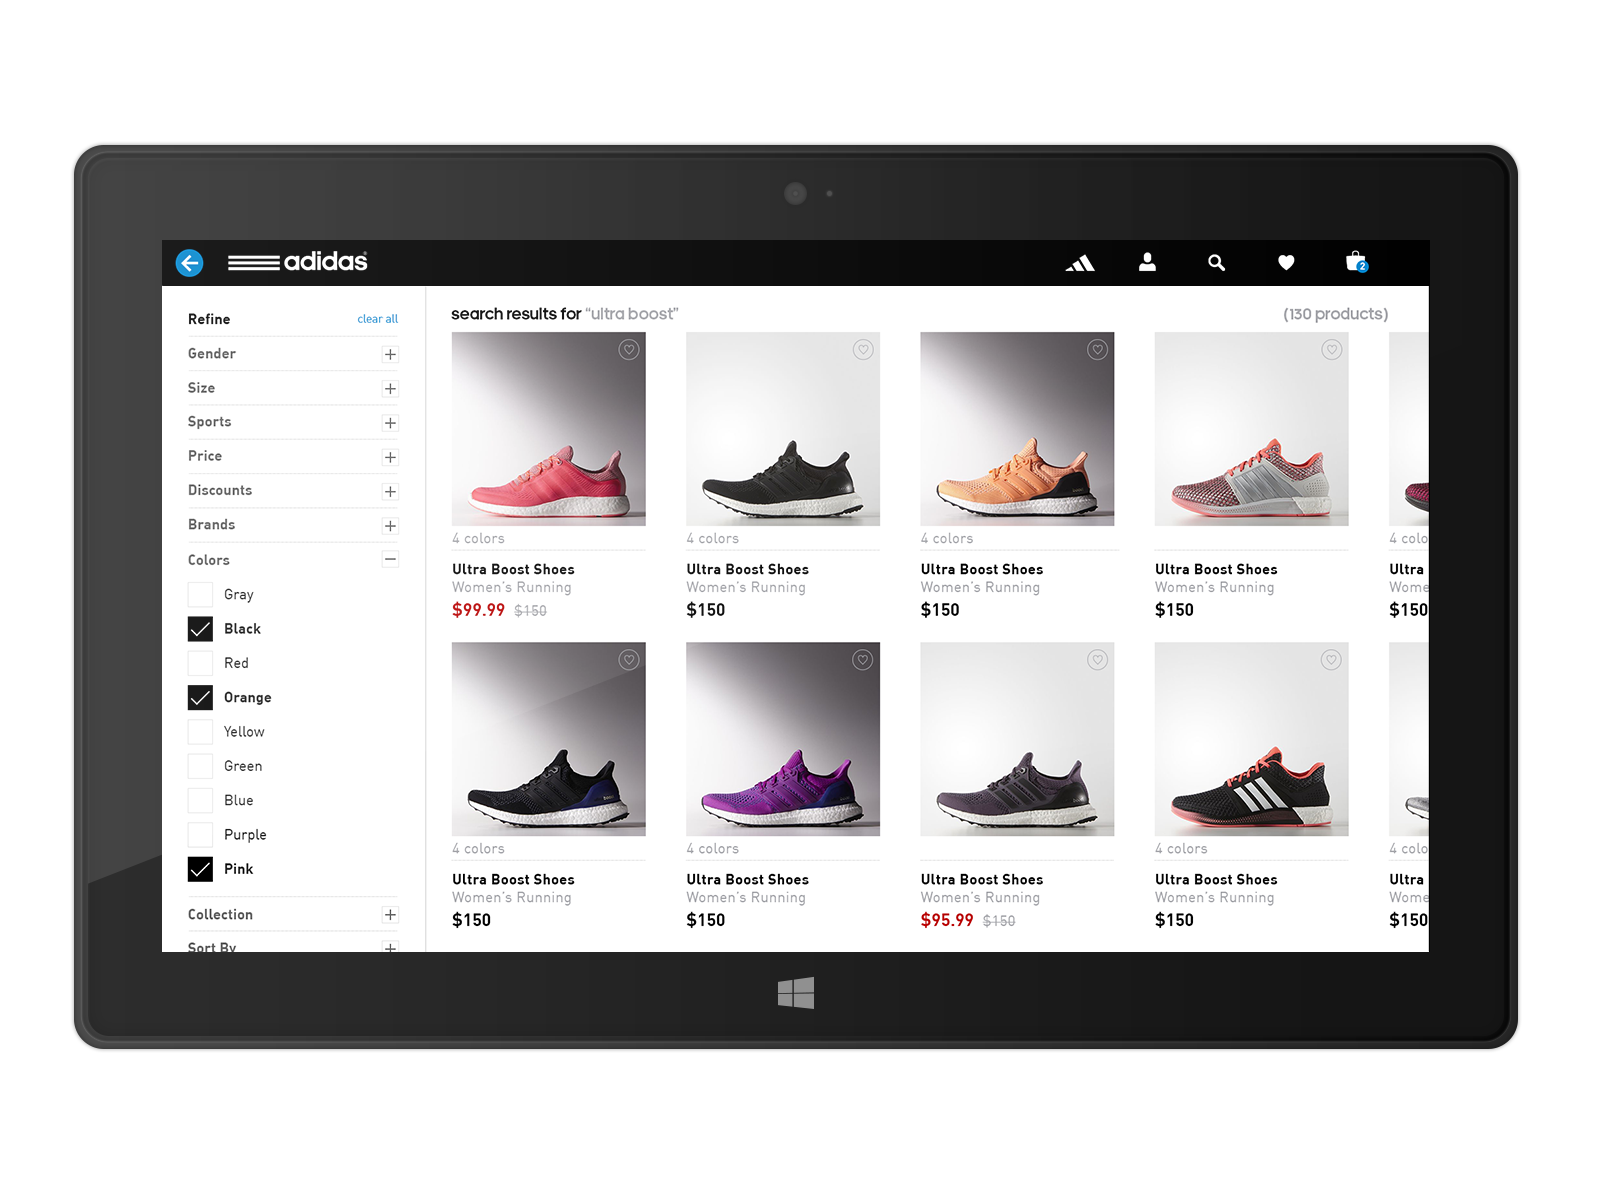
Task: Click '4 colors' under the purple shoe
Action: tap(712, 848)
